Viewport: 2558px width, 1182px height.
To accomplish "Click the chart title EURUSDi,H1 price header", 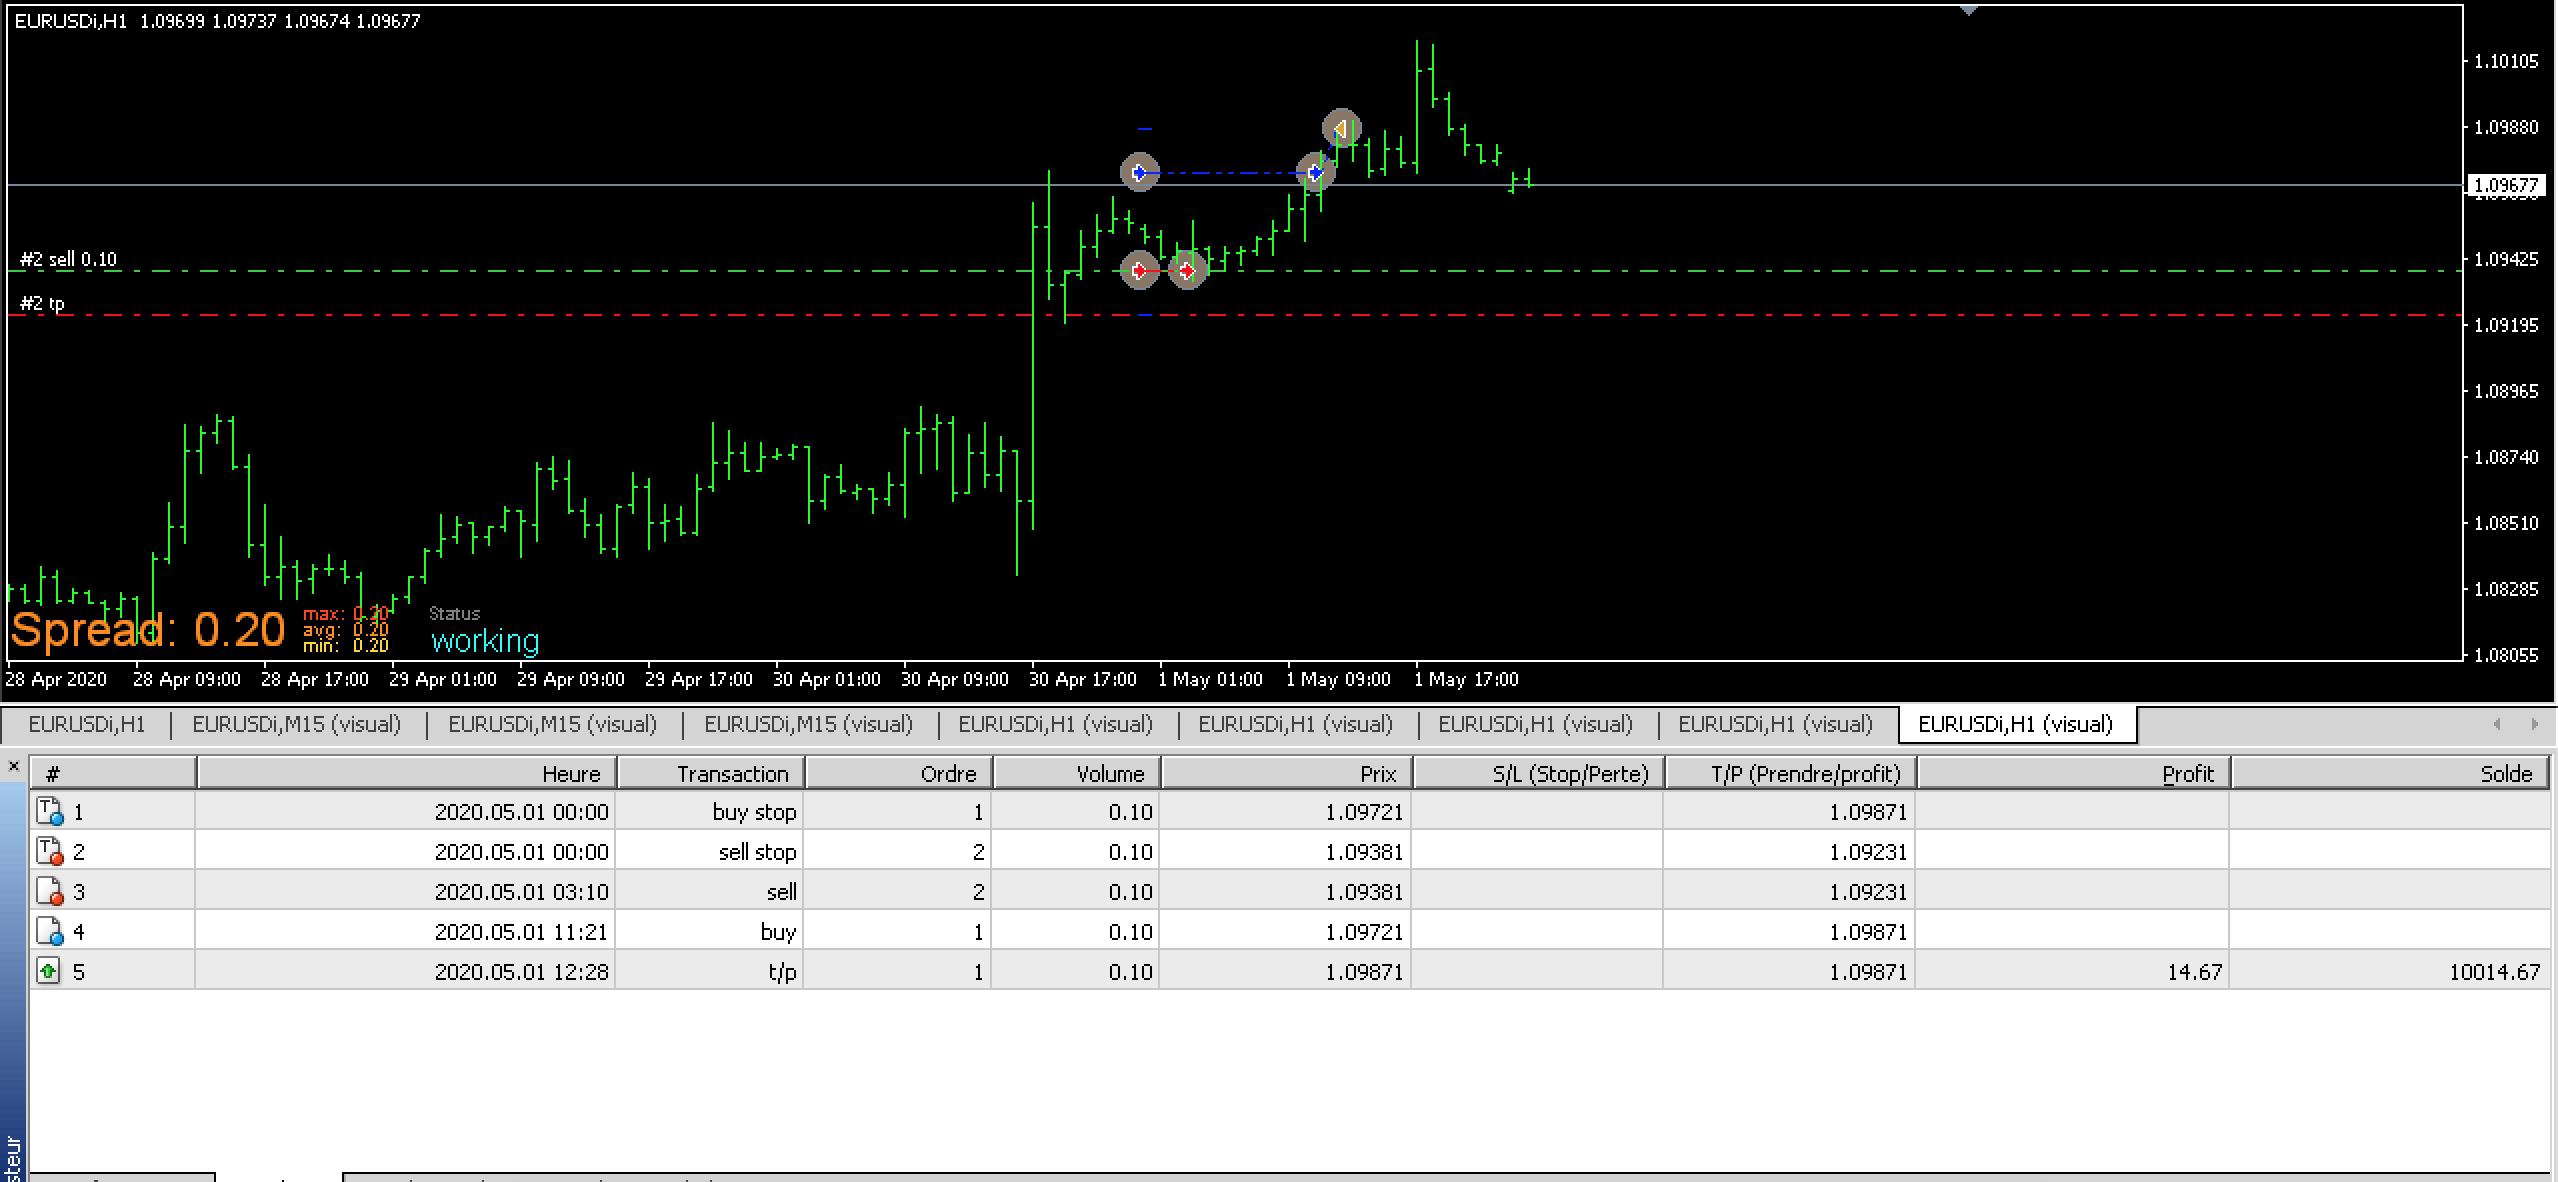I will [217, 21].
